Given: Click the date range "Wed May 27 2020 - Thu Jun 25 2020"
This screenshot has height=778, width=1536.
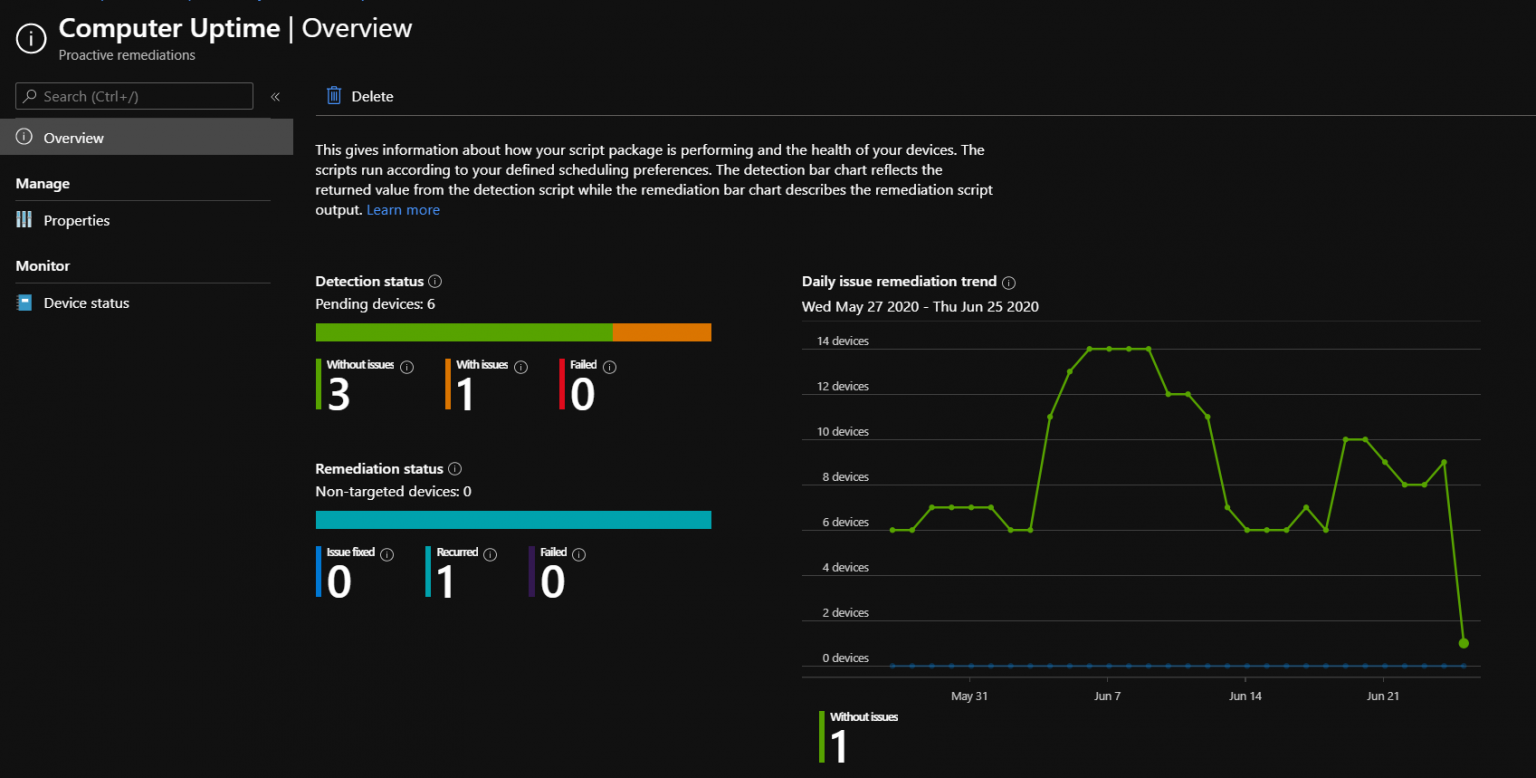Looking at the screenshot, I should pyautogui.click(x=920, y=307).
